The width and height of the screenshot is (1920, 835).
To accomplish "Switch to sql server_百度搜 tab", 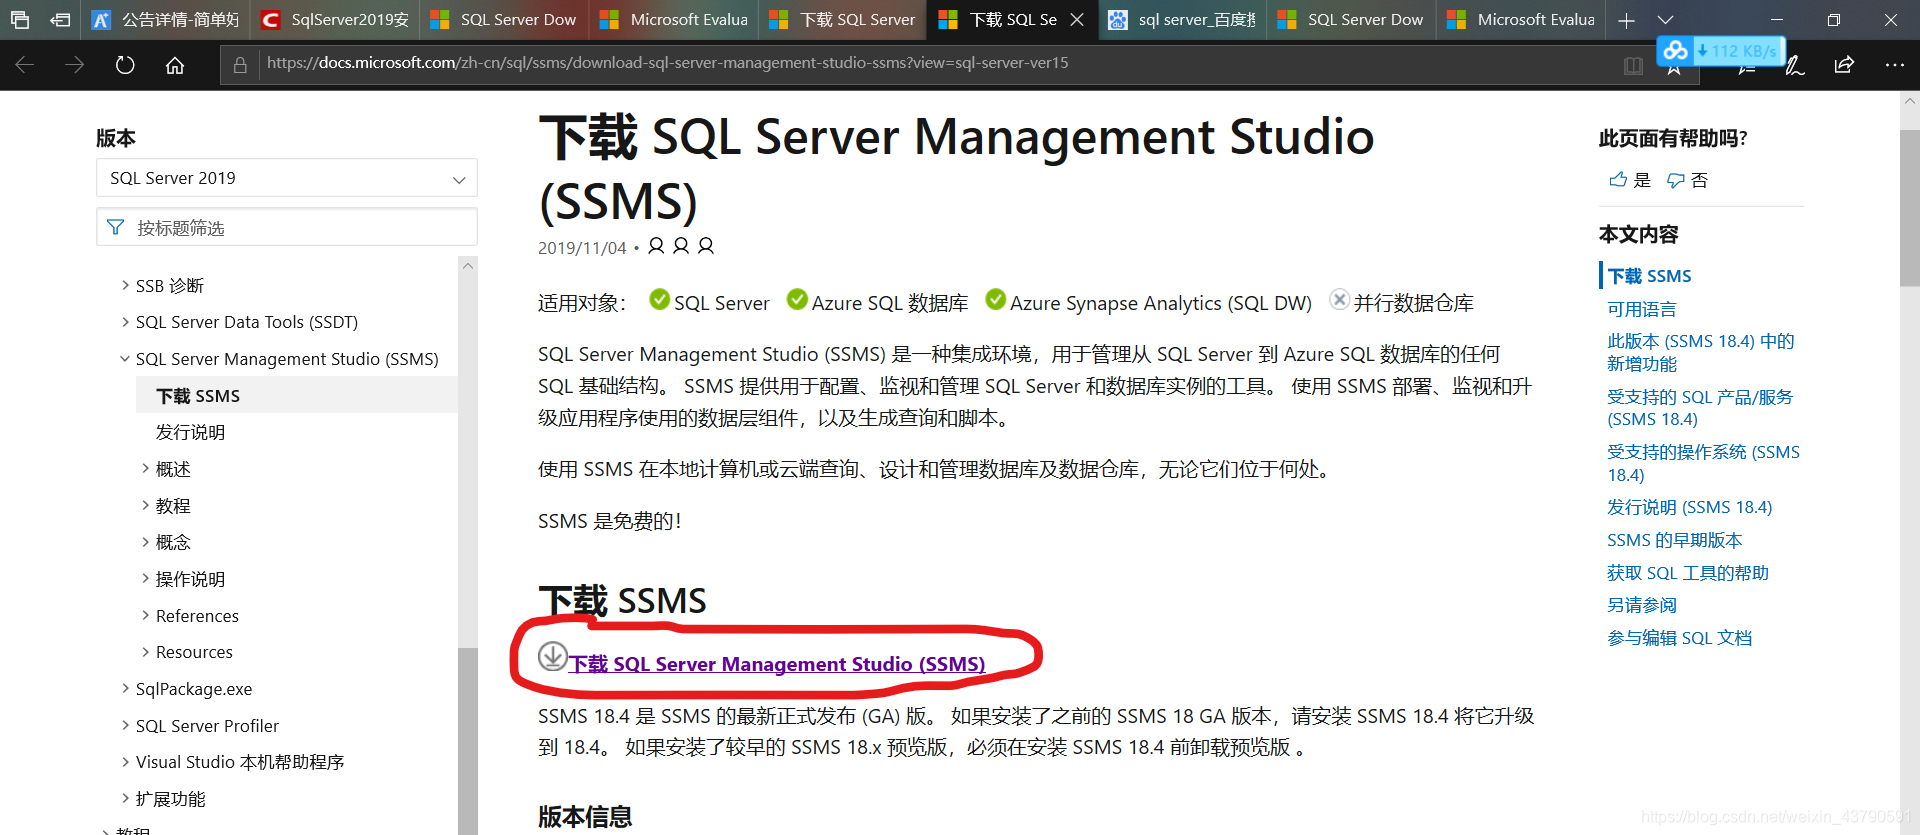I will tap(1182, 20).
